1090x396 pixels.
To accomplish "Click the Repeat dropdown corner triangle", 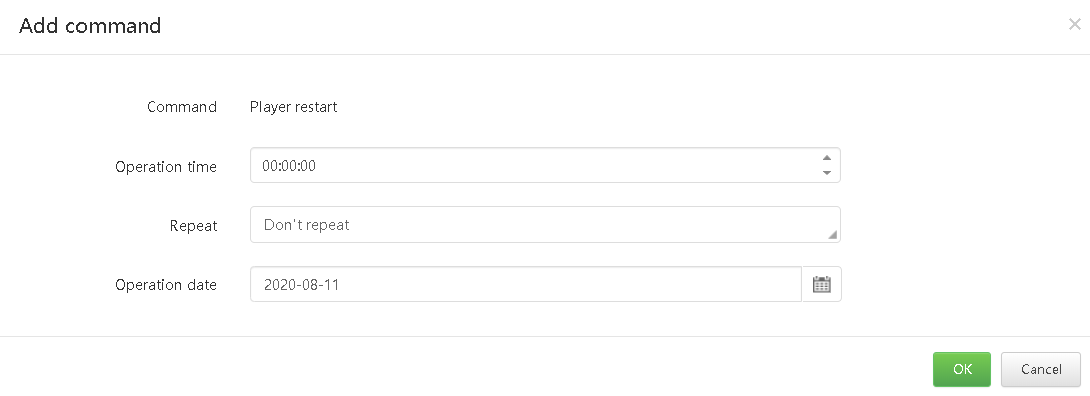I will click(832, 235).
